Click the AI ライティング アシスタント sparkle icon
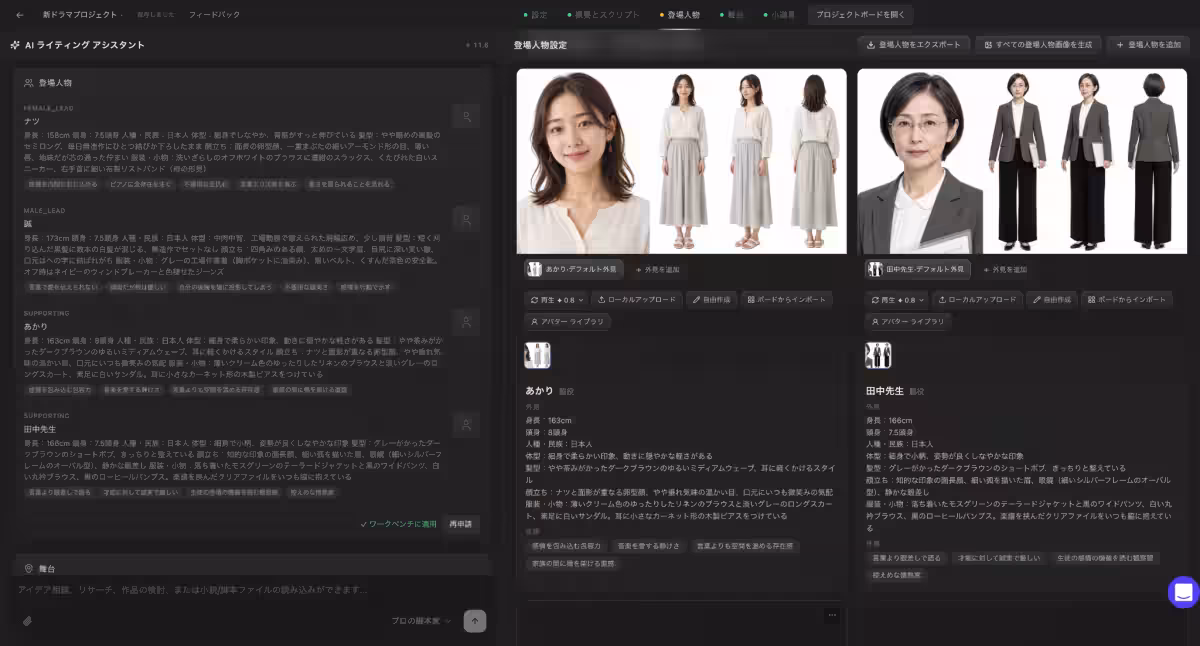Screen dimensions: 1200x646 click(x=15, y=45)
